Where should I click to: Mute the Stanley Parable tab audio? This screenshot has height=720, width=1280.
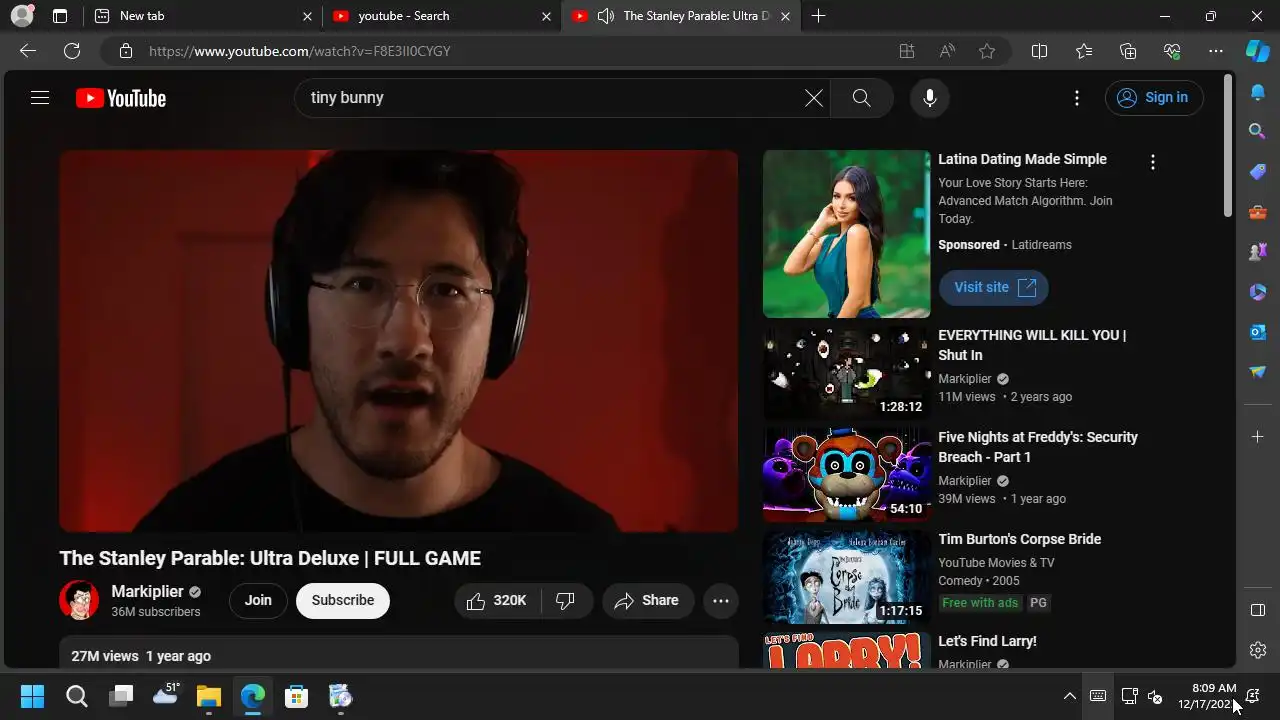pos(605,16)
